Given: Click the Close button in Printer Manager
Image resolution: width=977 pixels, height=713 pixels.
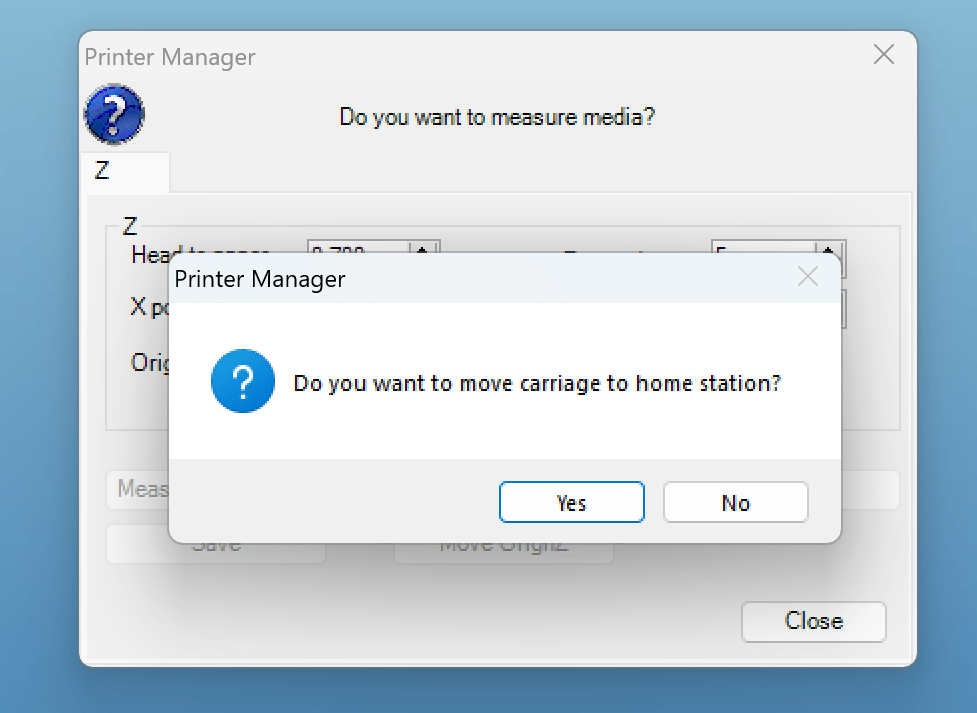Looking at the screenshot, I should 813,621.
